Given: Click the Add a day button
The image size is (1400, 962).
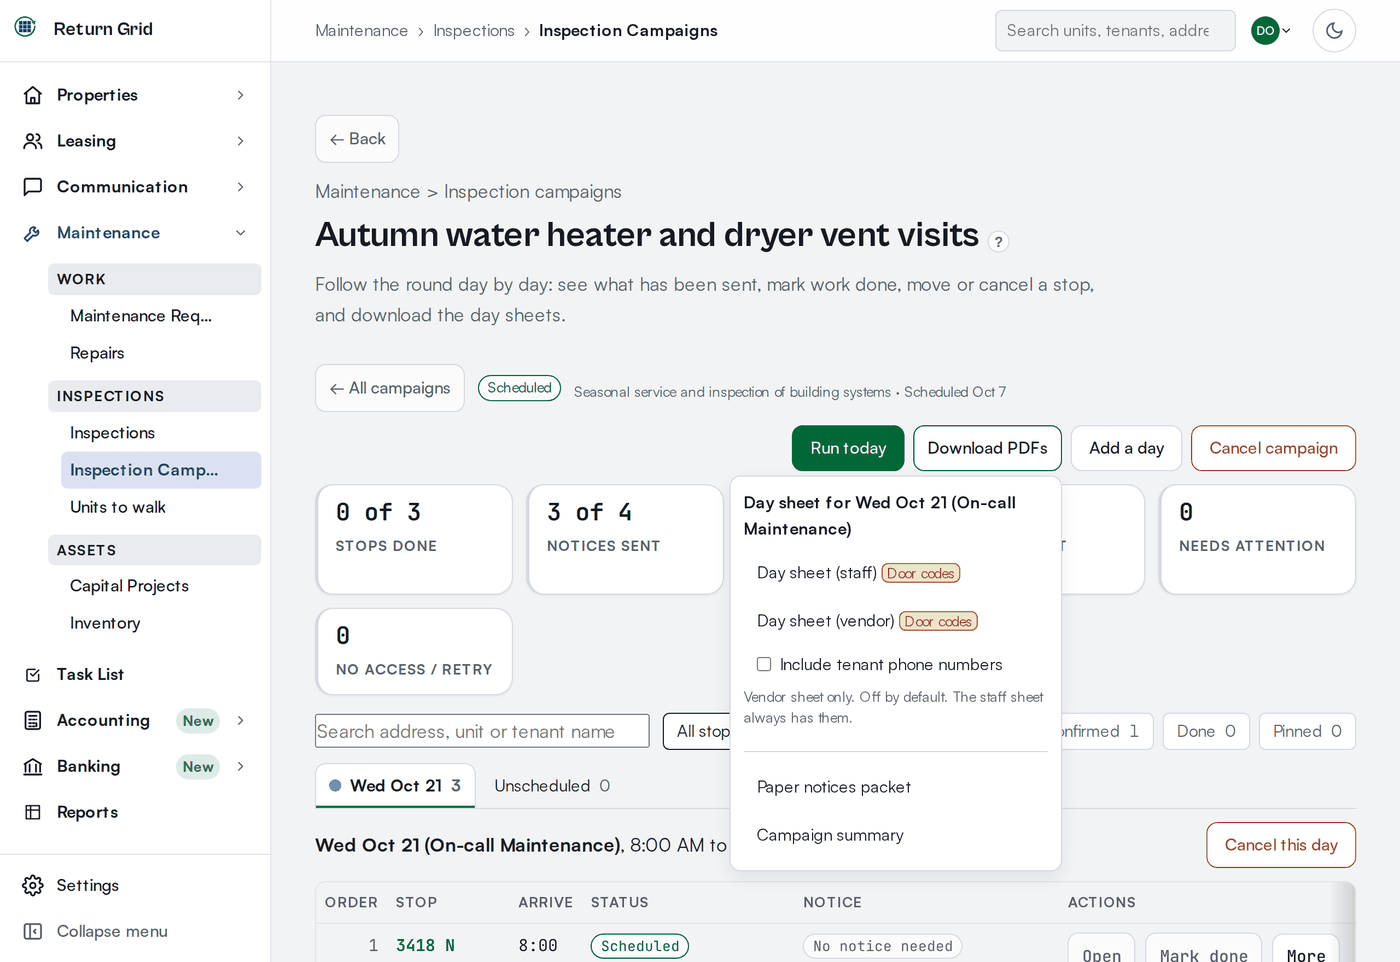Looking at the screenshot, I should point(1126,448).
